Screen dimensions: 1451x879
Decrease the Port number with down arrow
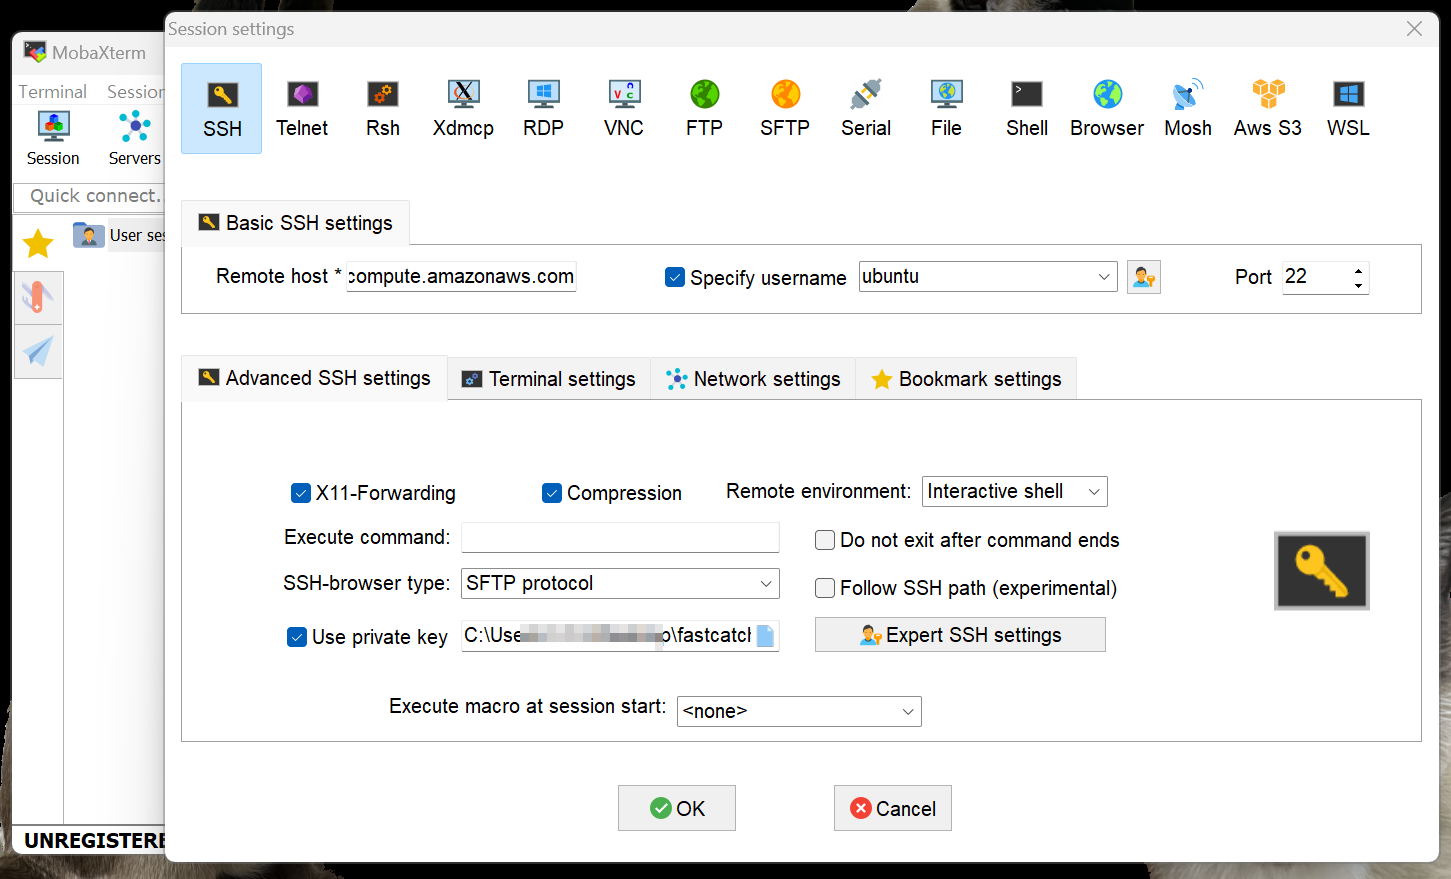click(1358, 285)
